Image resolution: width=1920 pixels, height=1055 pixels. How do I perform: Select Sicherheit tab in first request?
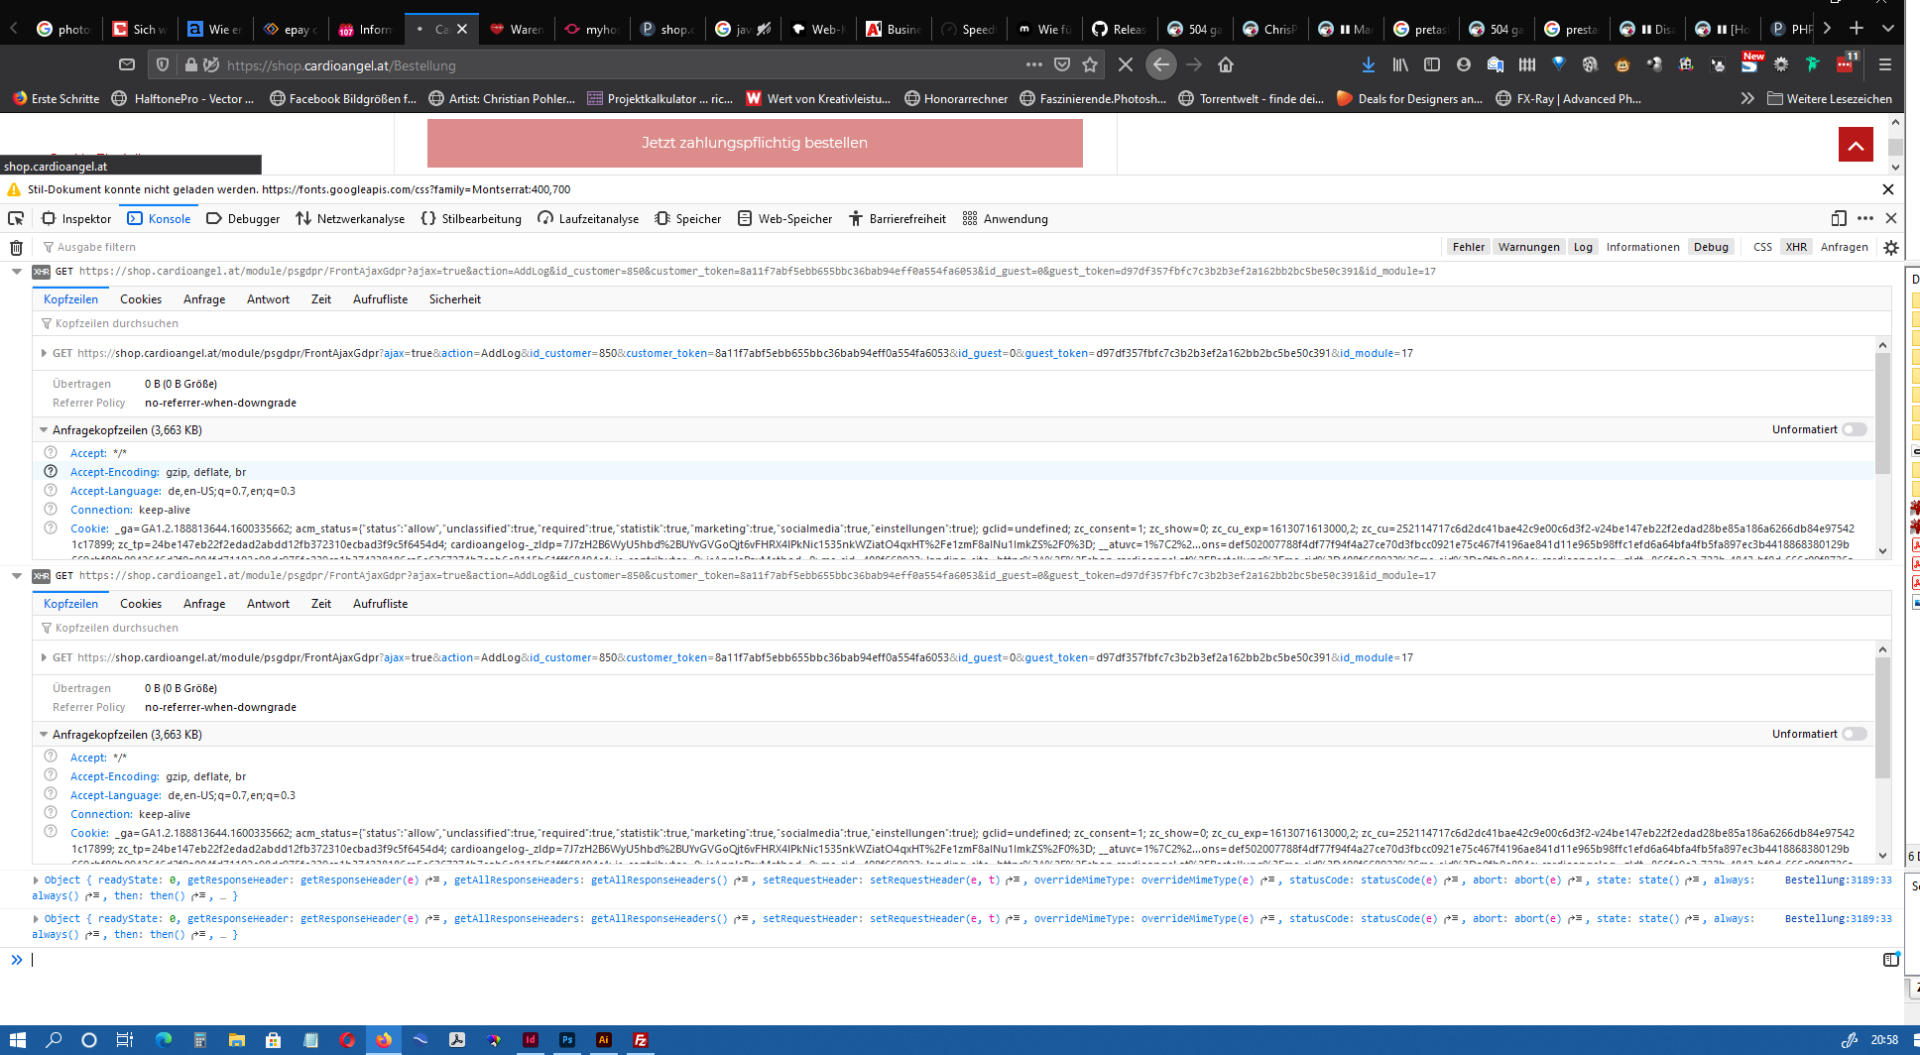455,299
